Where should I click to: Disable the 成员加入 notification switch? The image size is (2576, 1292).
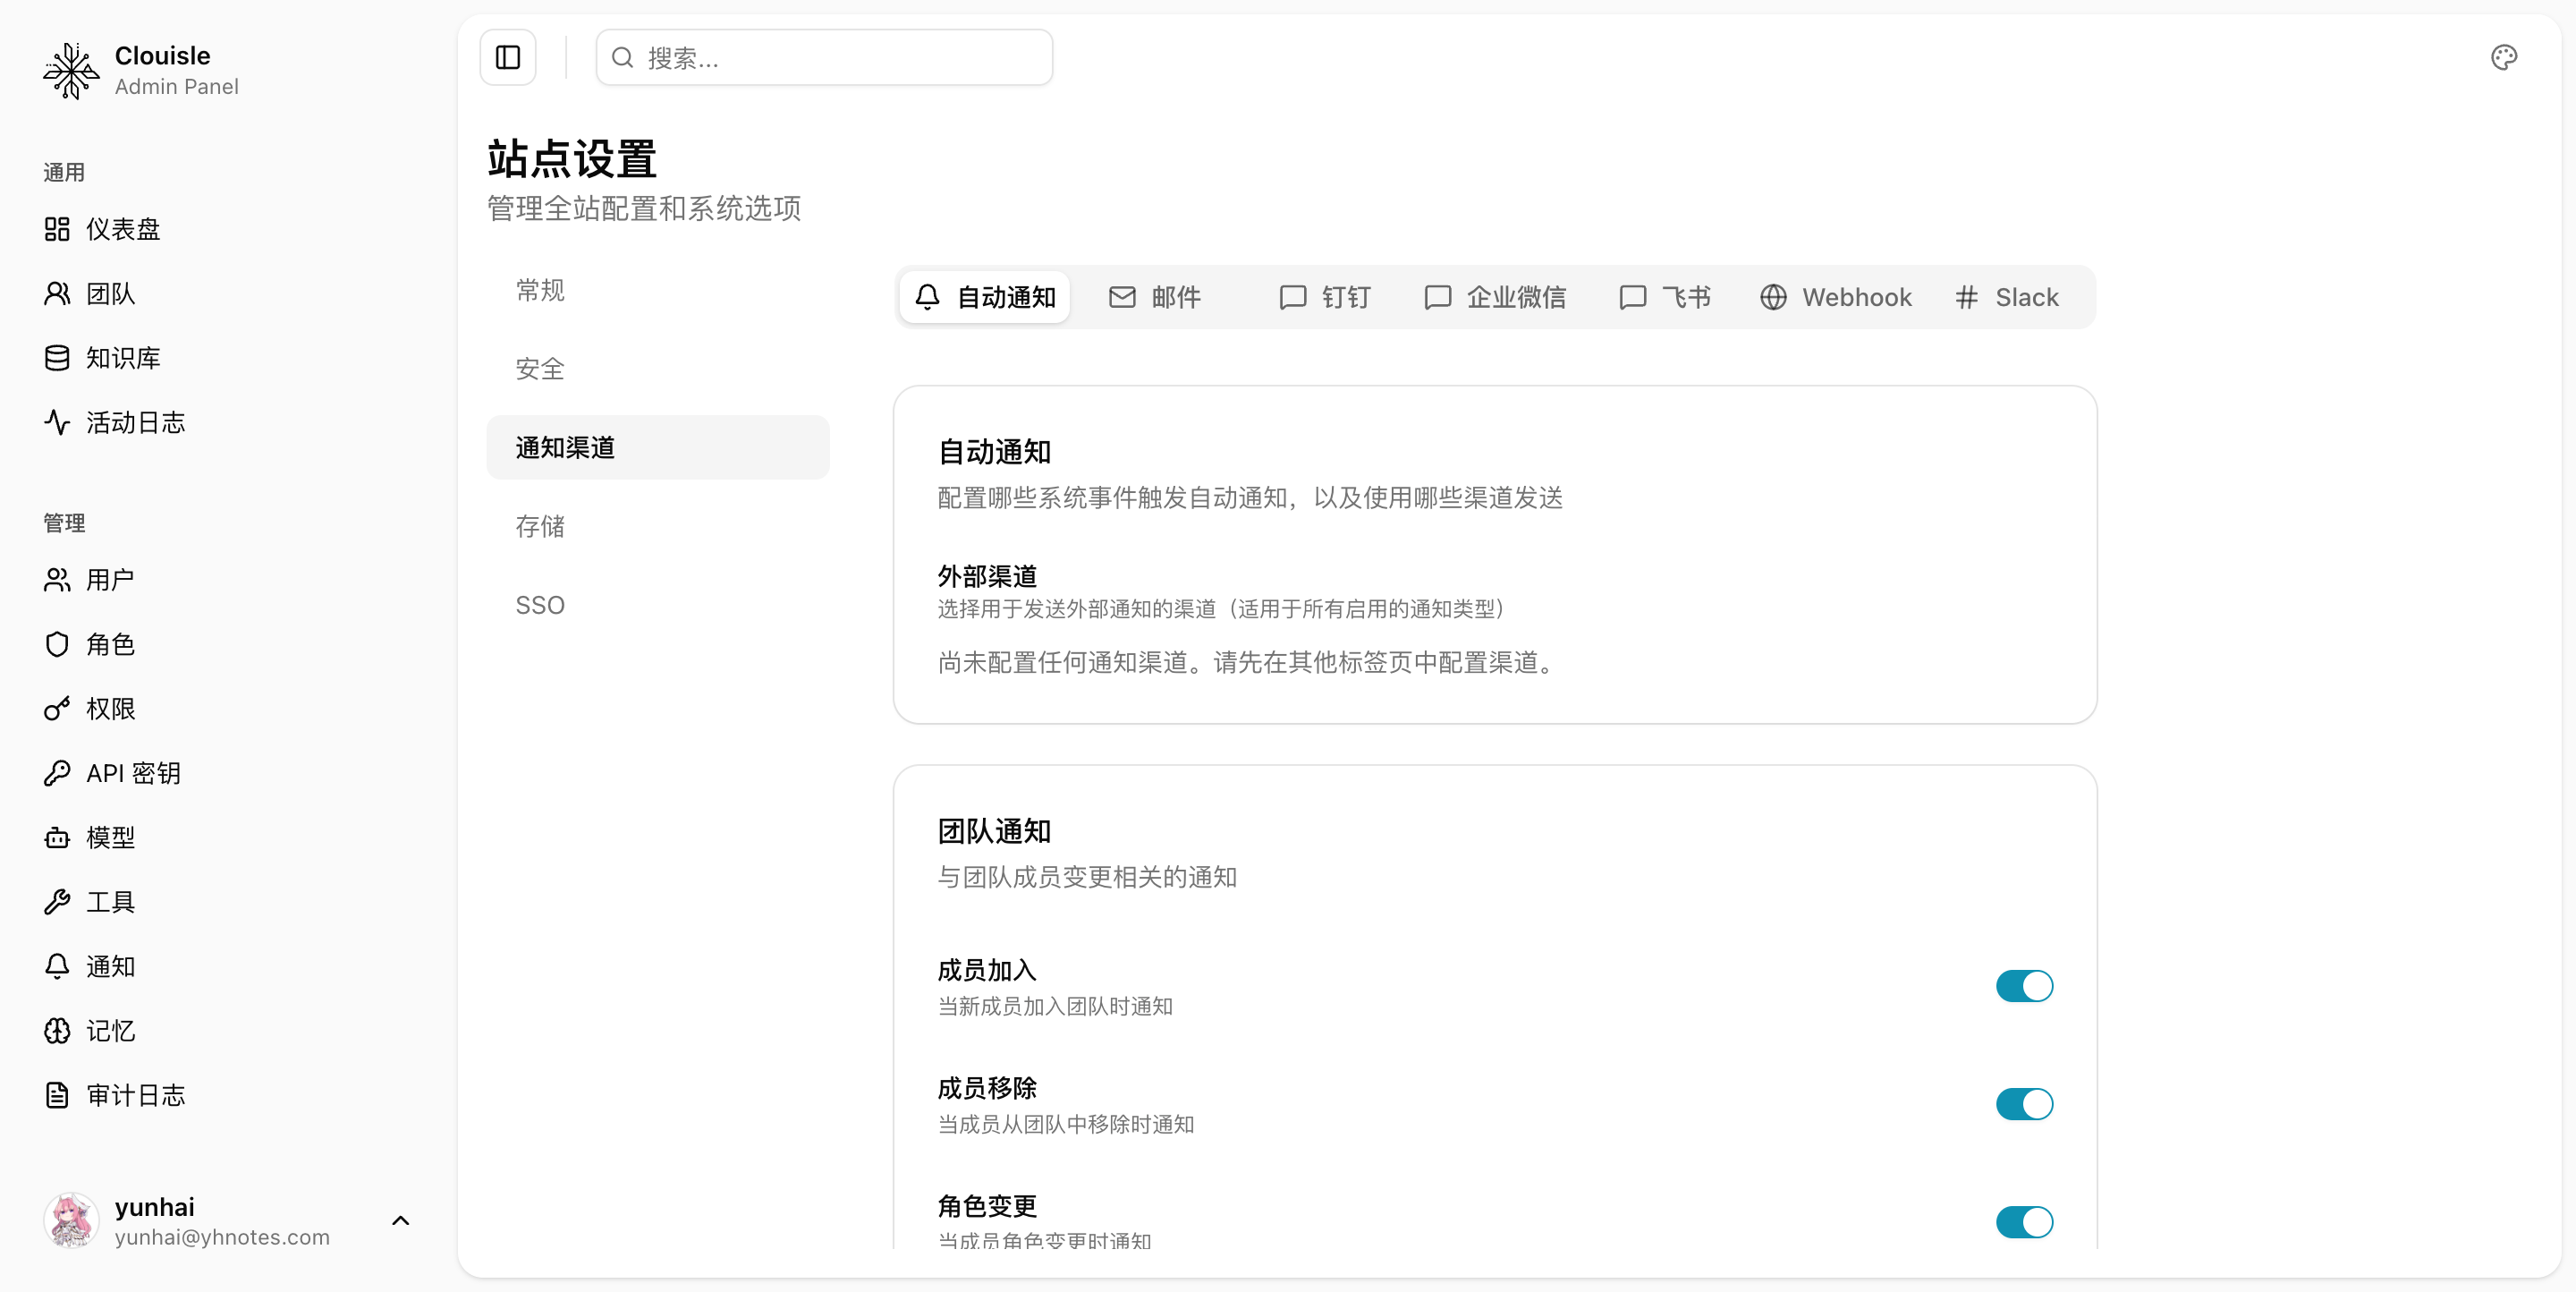click(2023, 986)
